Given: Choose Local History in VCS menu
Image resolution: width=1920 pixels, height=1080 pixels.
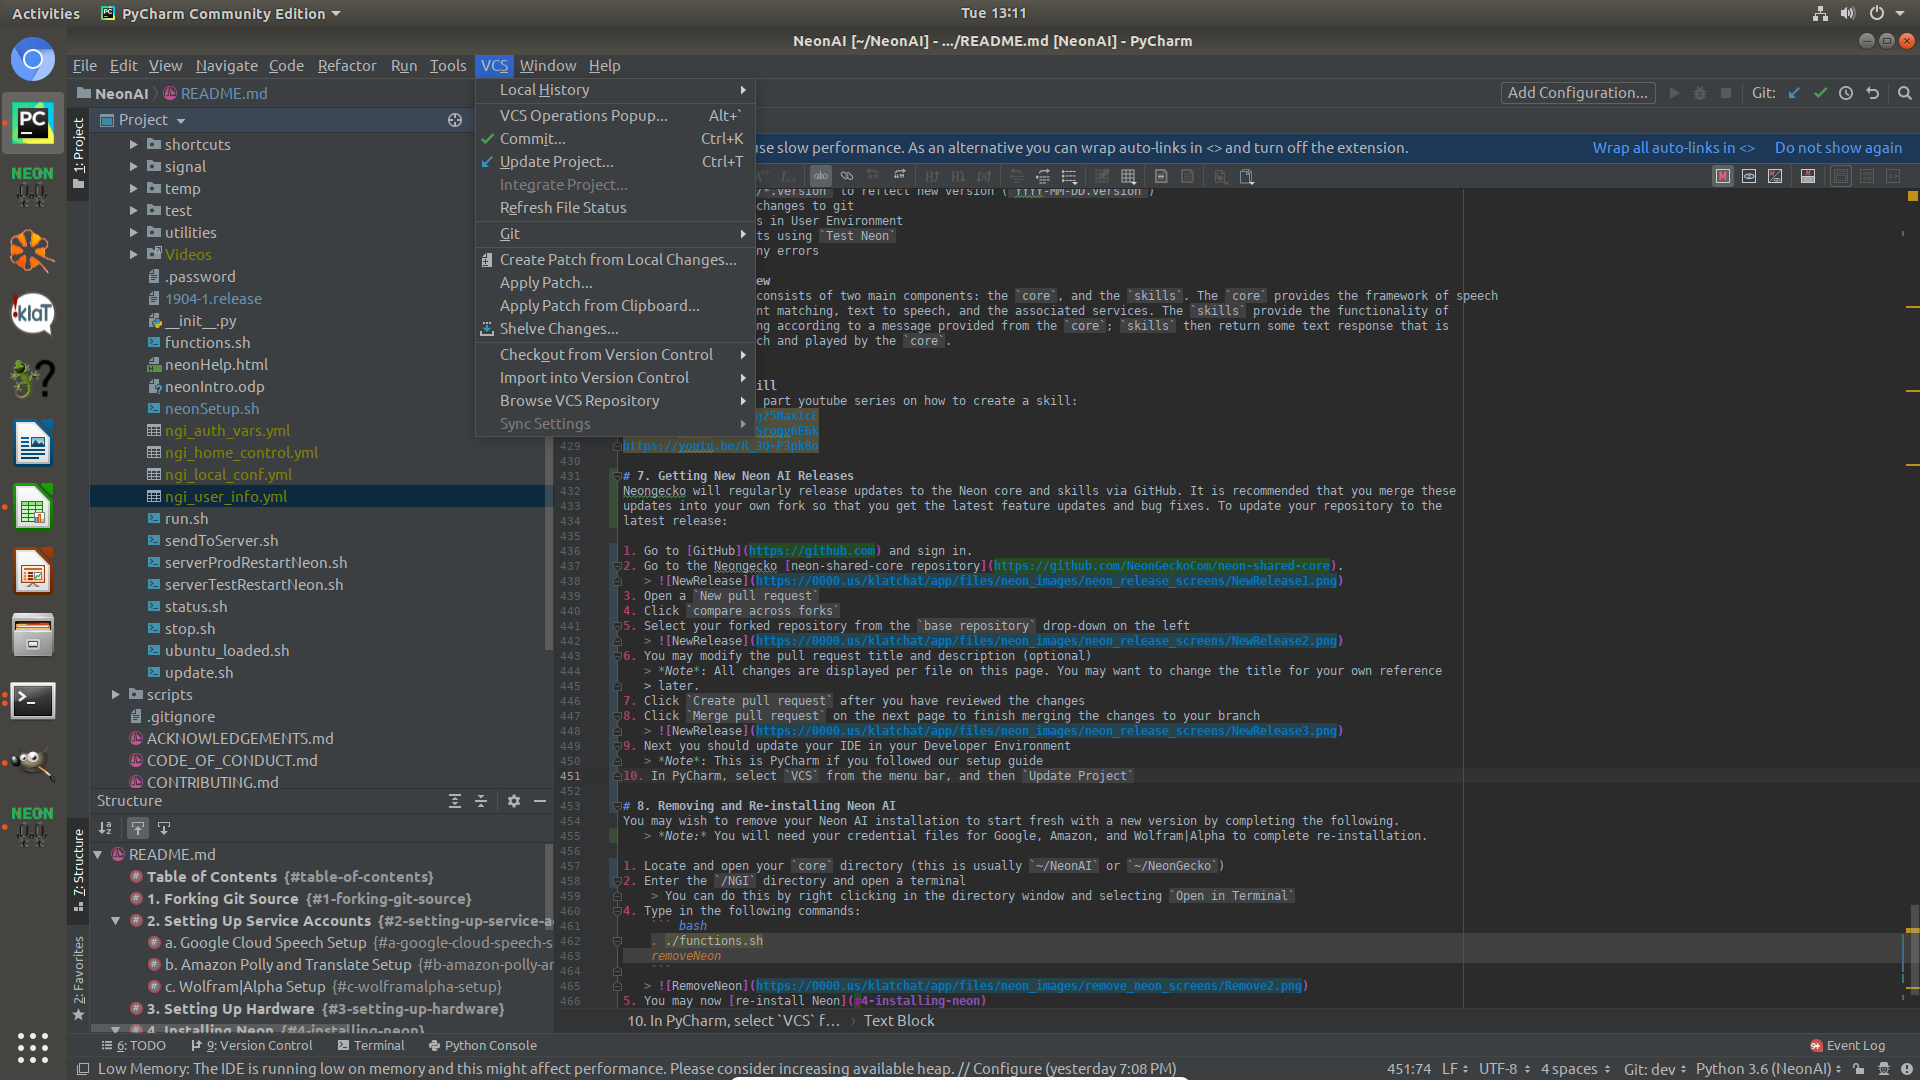Looking at the screenshot, I should pos(615,90).
